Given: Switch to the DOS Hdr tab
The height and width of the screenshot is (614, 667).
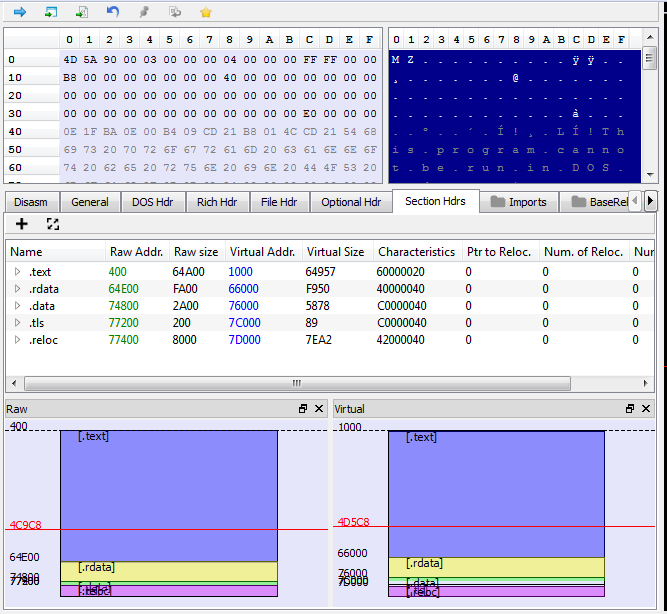Looking at the screenshot, I should pyautogui.click(x=153, y=202).
